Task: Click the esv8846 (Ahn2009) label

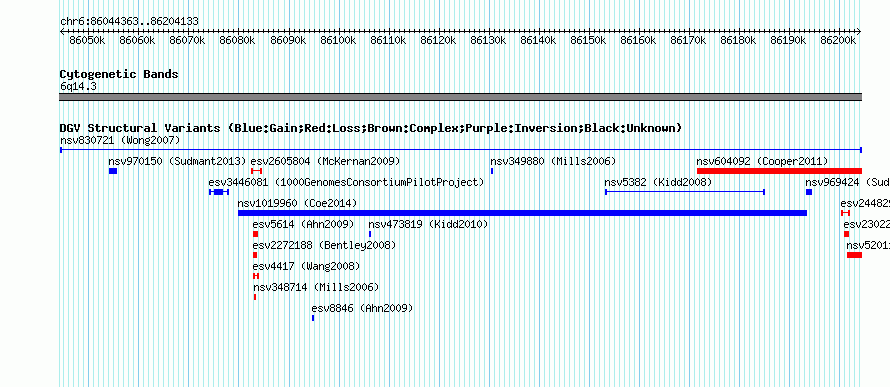Action: click(362, 308)
